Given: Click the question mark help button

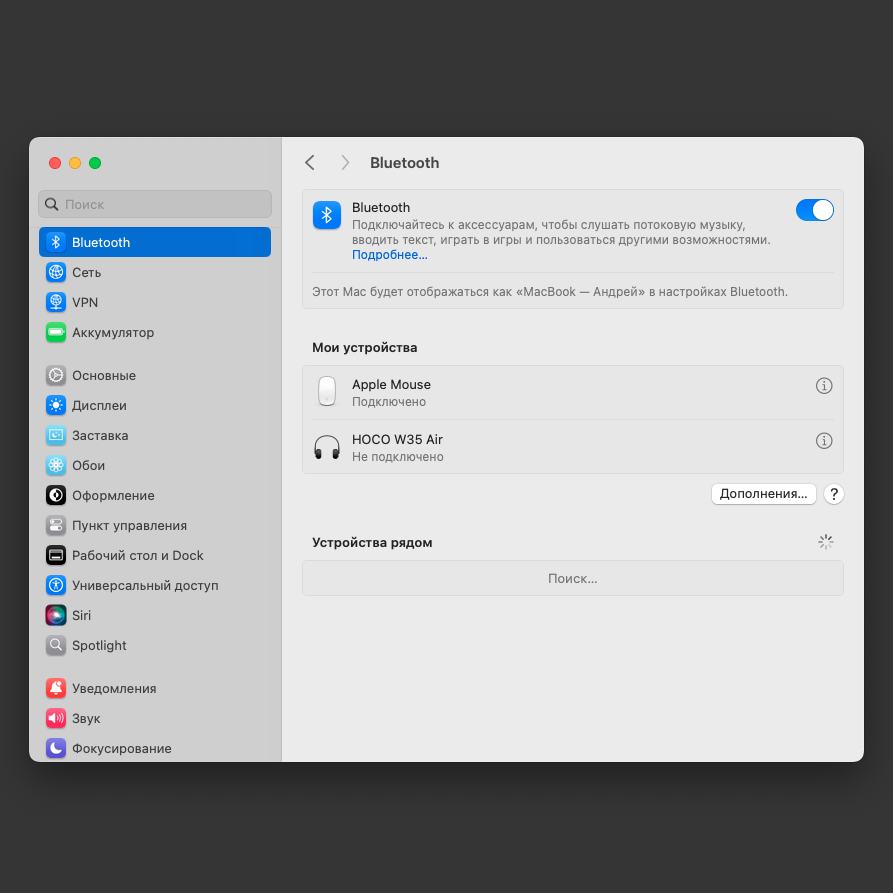Looking at the screenshot, I should (x=833, y=494).
